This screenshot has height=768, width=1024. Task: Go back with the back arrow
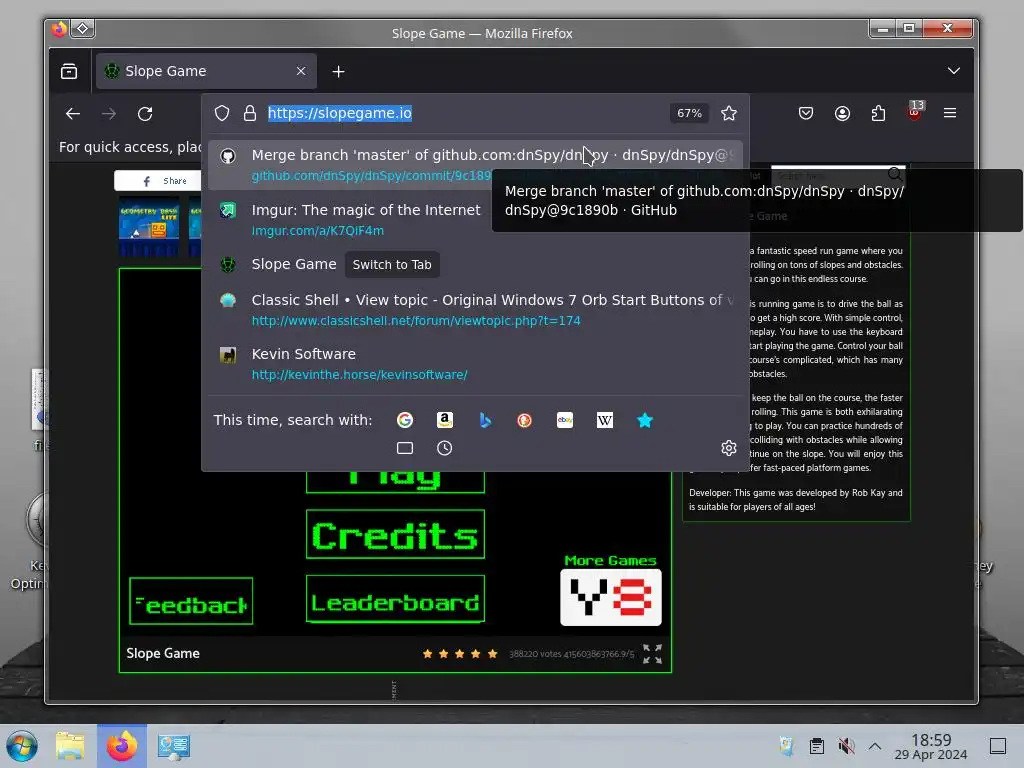click(72, 114)
